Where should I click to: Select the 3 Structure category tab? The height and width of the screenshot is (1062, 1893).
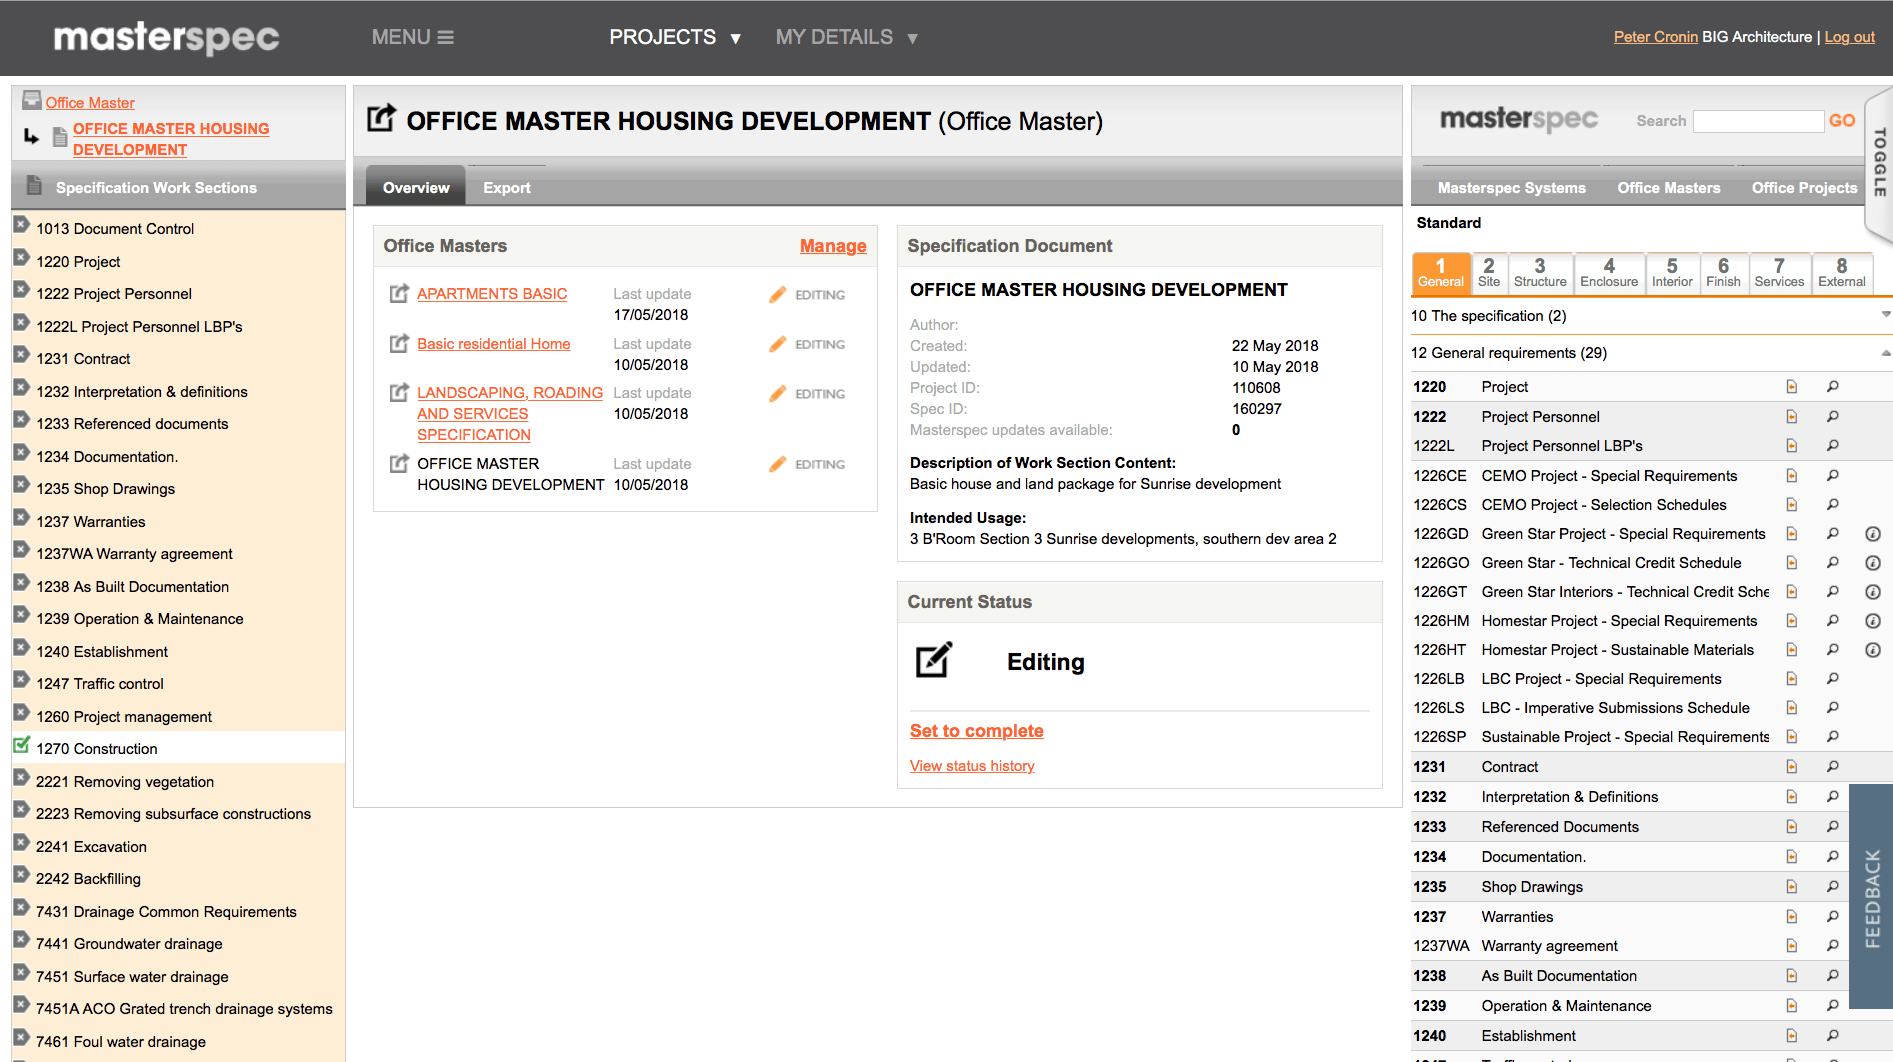[x=1539, y=272]
